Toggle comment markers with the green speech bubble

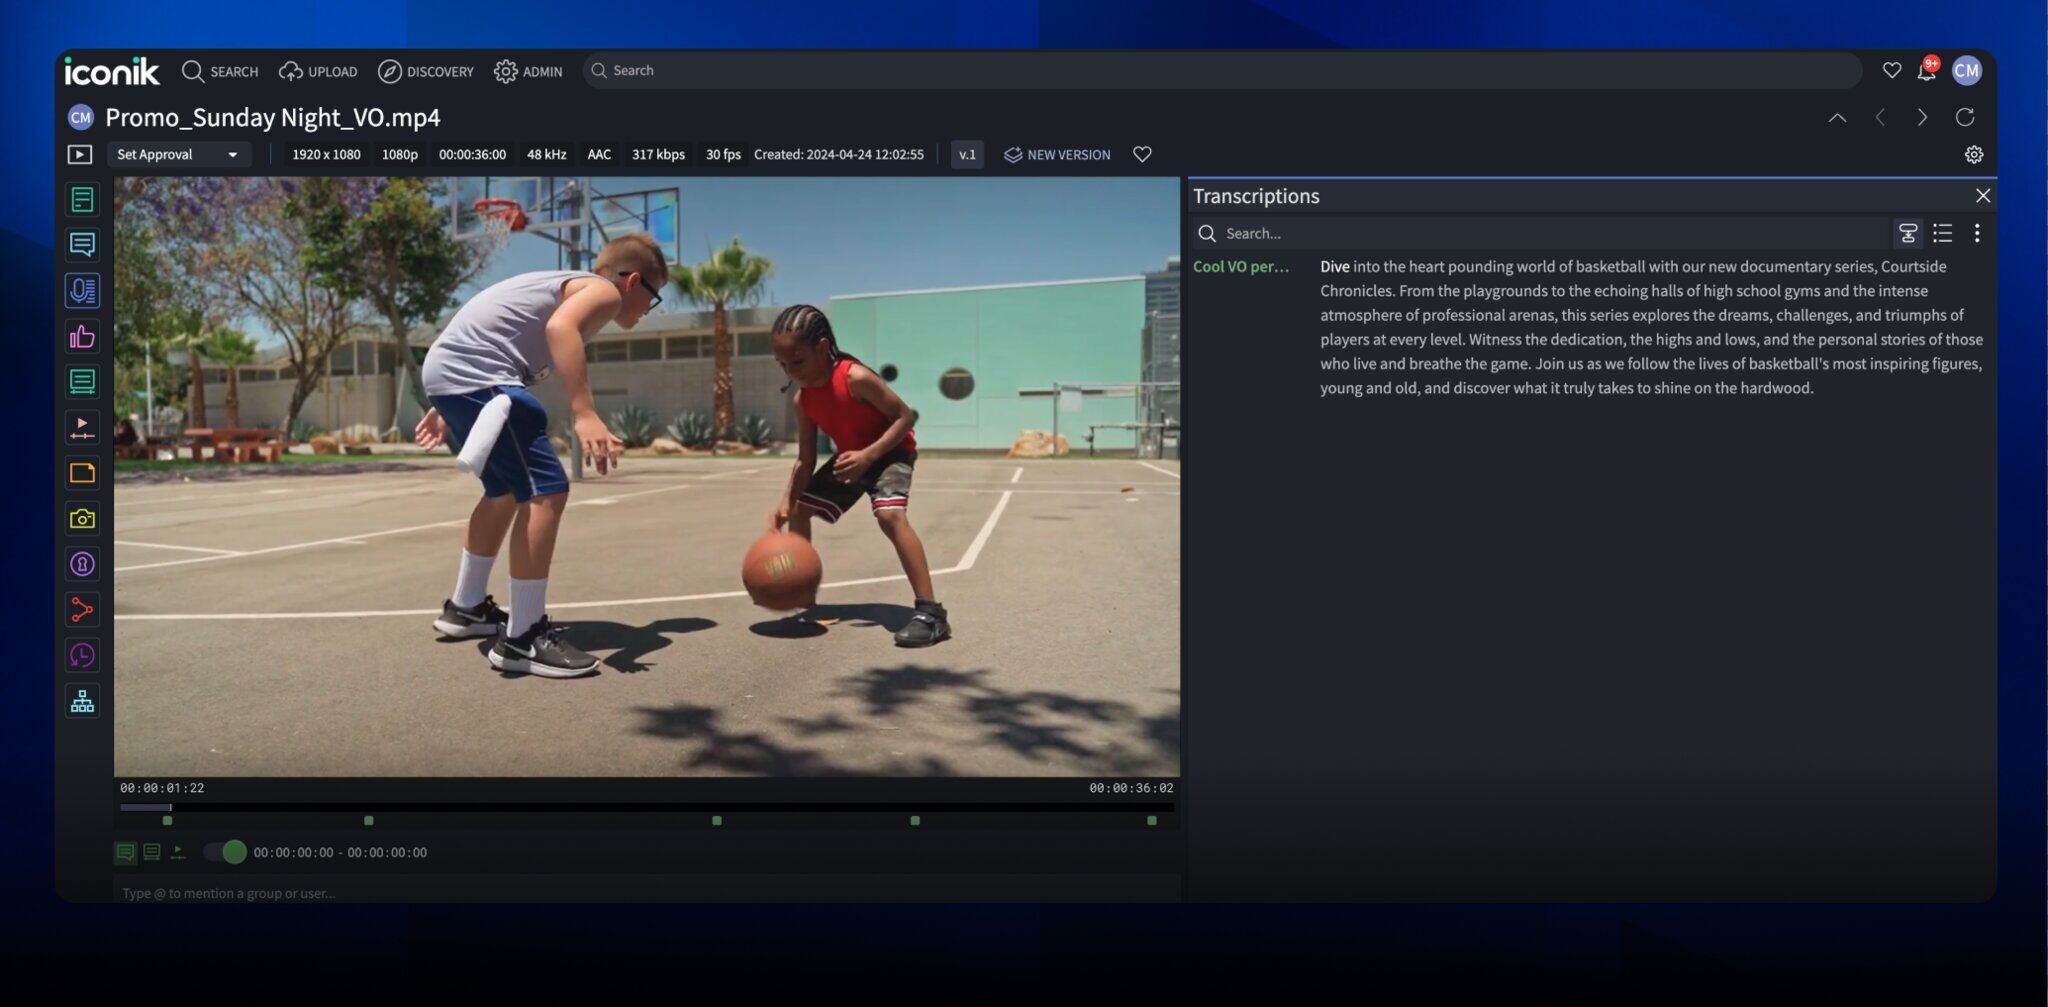125,852
